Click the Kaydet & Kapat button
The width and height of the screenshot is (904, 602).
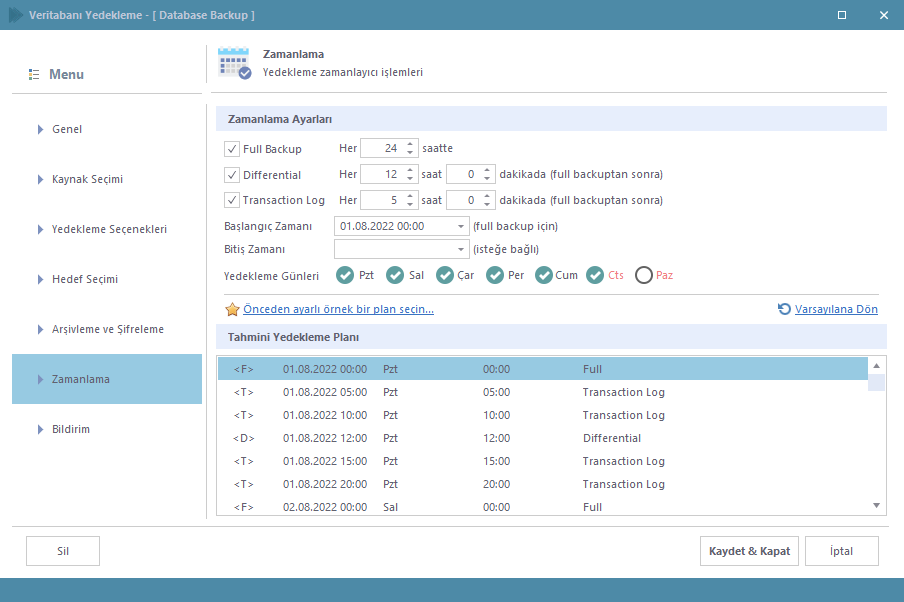[749, 551]
